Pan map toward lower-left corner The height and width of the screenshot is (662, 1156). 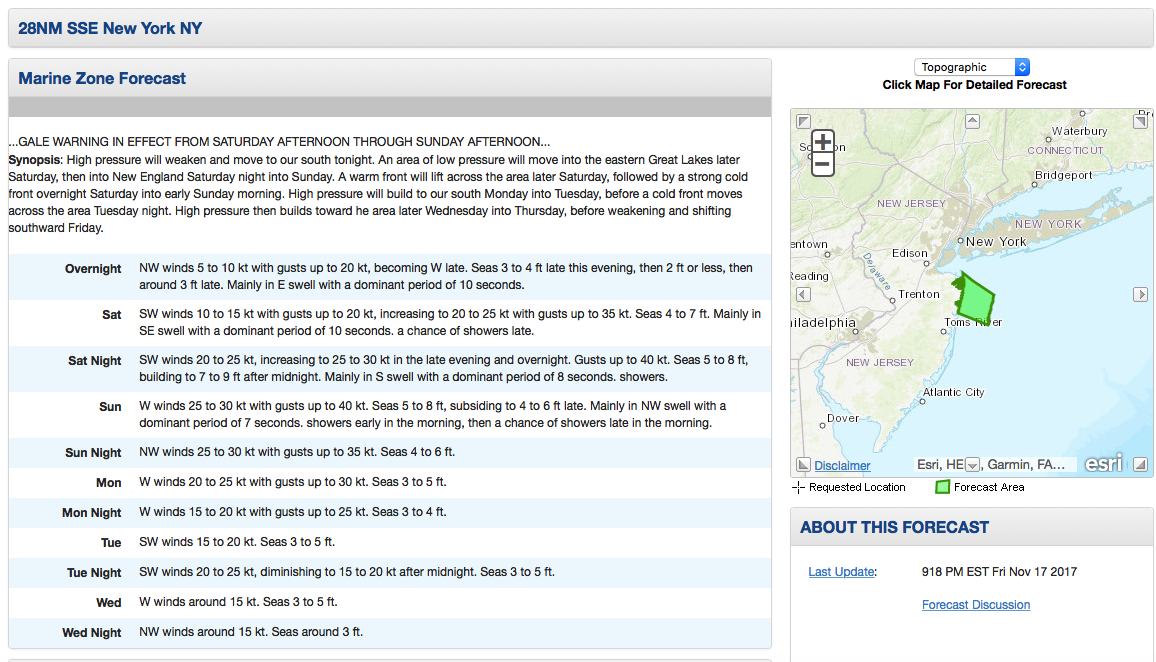tap(803, 465)
